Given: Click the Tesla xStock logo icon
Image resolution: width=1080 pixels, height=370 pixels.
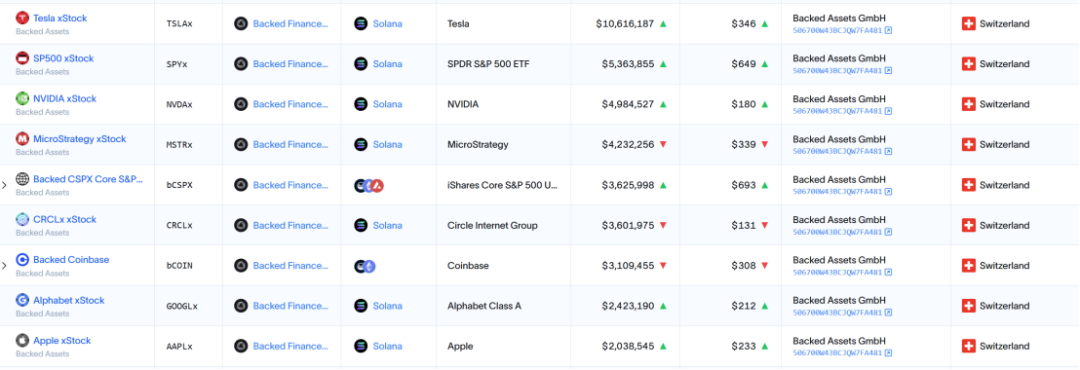Looking at the screenshot, I should click(22, 19).
